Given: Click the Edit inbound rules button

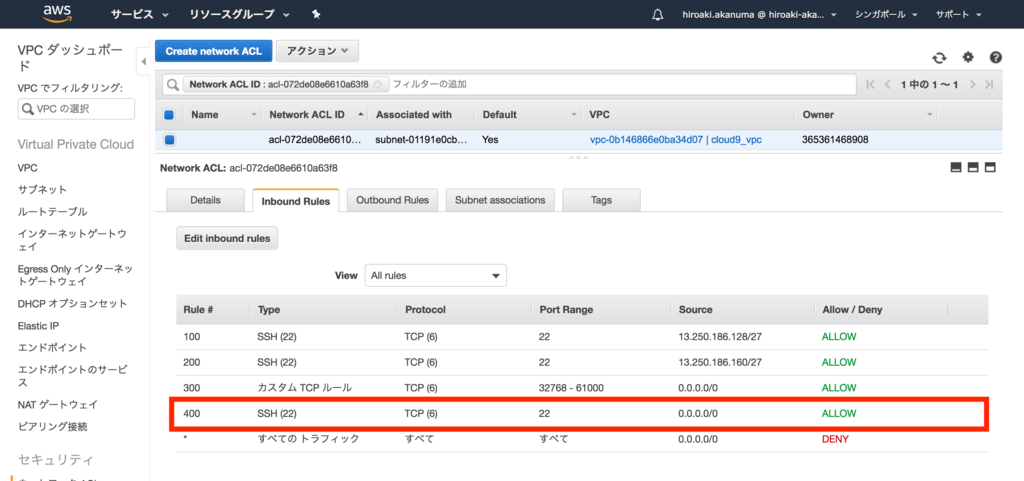Looking at the screenshot, I should (x=227, y=238).
